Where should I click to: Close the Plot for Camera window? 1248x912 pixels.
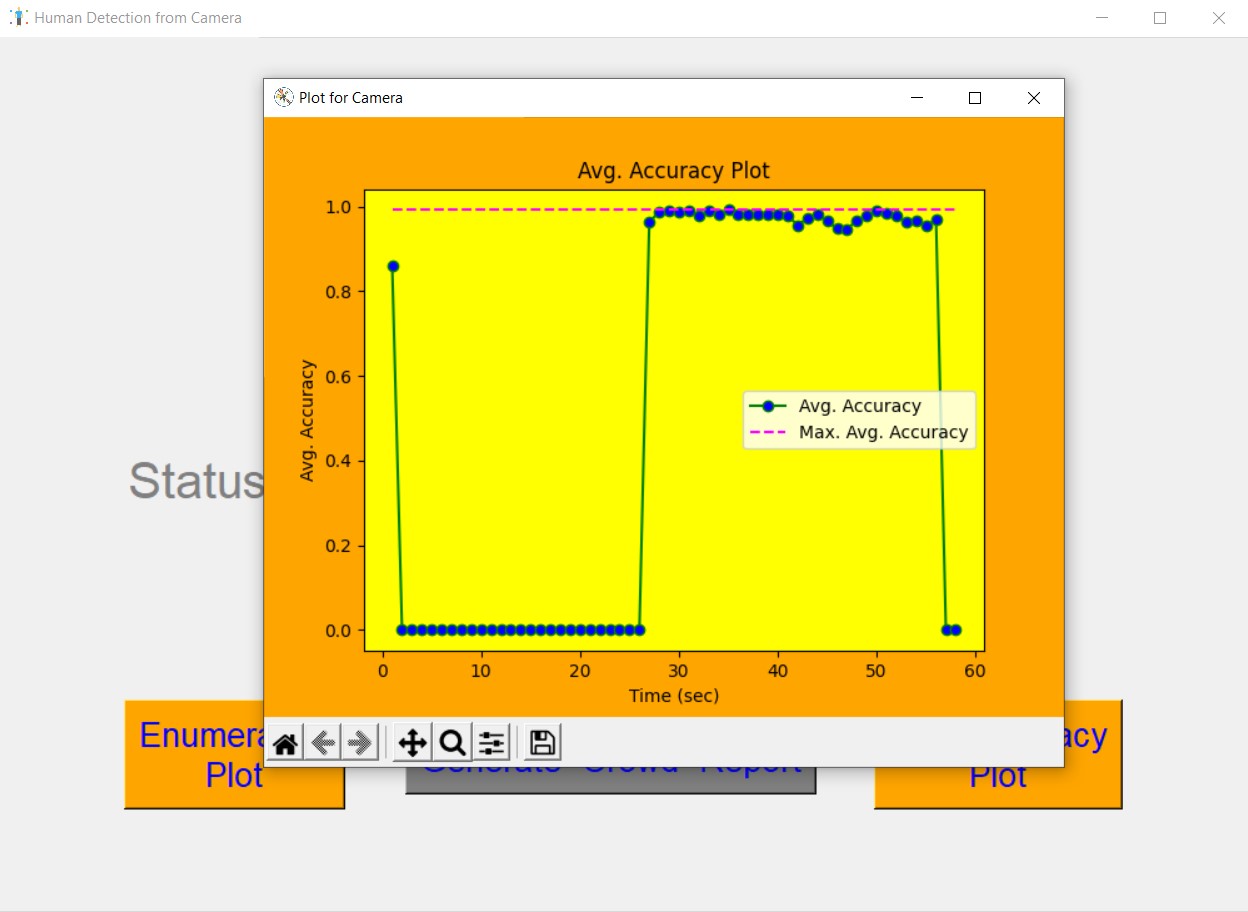tap(1034, 98)
